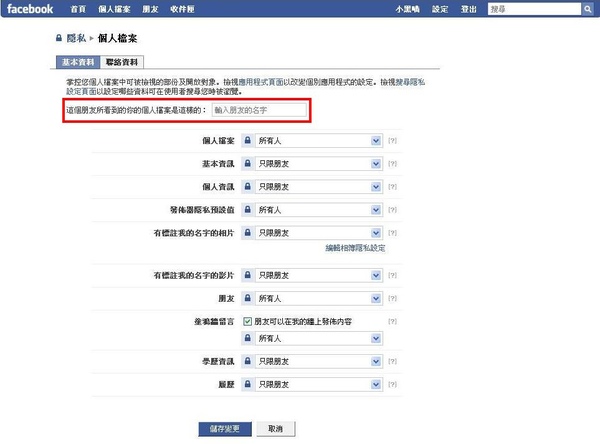Open the 學歷資訊 privacy dropdown
600x444 pixels.
[x=319, y=361]
